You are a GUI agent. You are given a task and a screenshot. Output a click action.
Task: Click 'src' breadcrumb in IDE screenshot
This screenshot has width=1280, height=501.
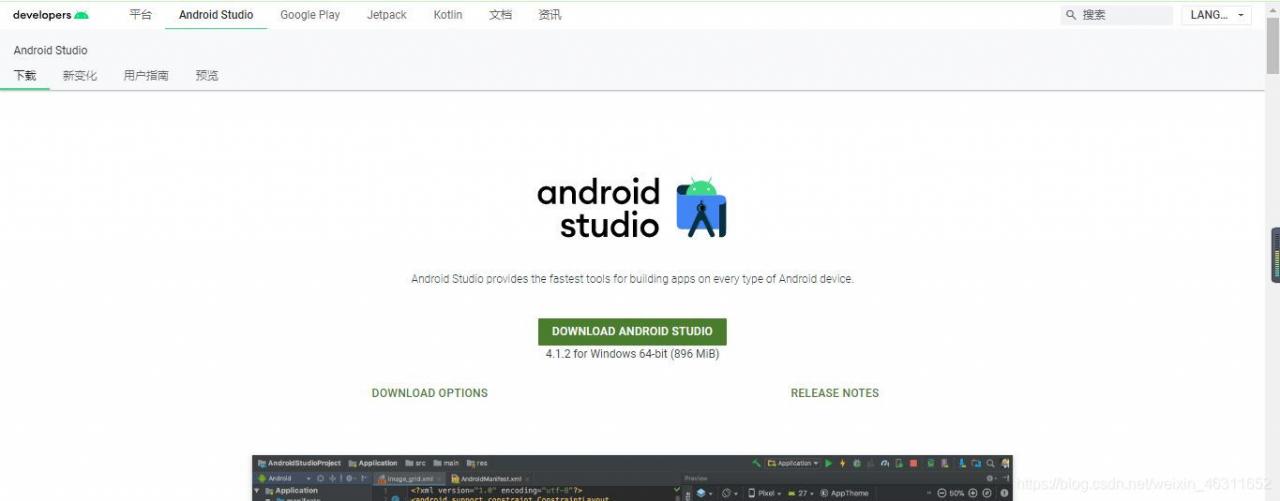[x=413, y=463]
